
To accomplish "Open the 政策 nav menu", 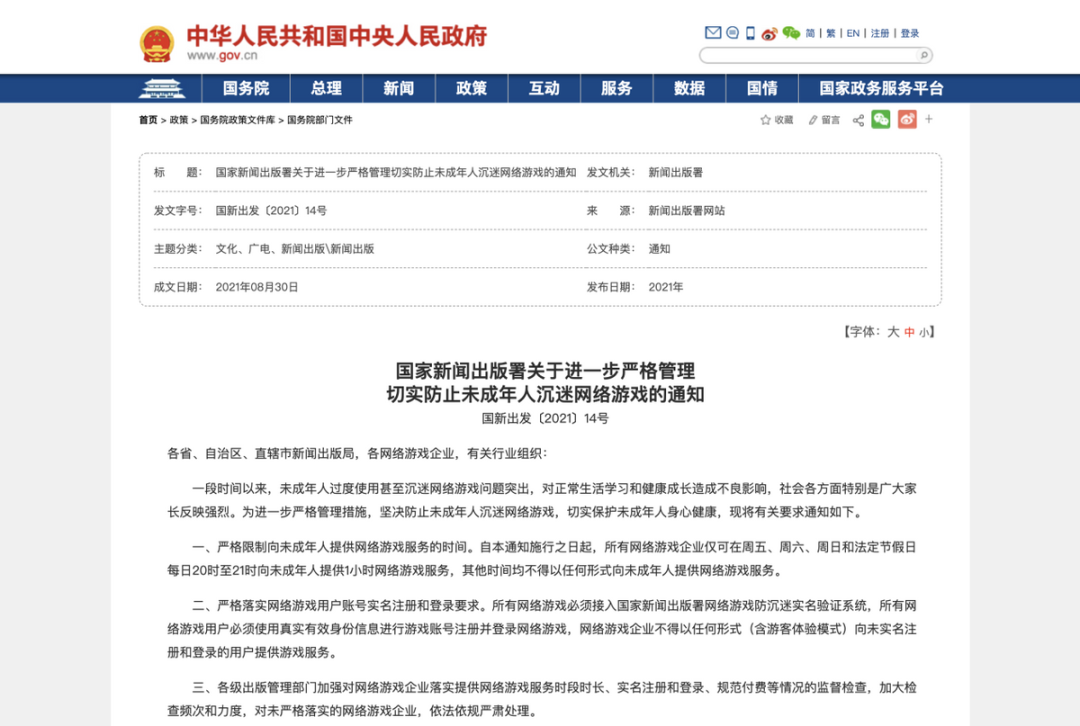I will [472, 88].
